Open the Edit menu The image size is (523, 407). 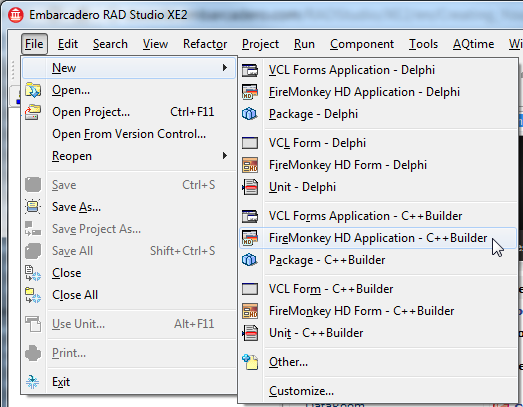pyautogui.click(x=68, y=44)
